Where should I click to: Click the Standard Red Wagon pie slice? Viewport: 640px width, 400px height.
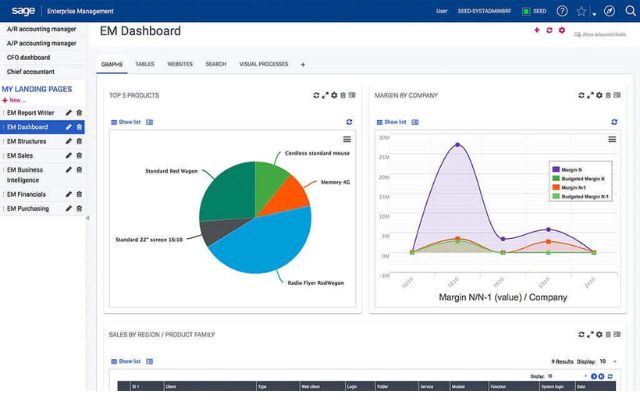point(229,192)
